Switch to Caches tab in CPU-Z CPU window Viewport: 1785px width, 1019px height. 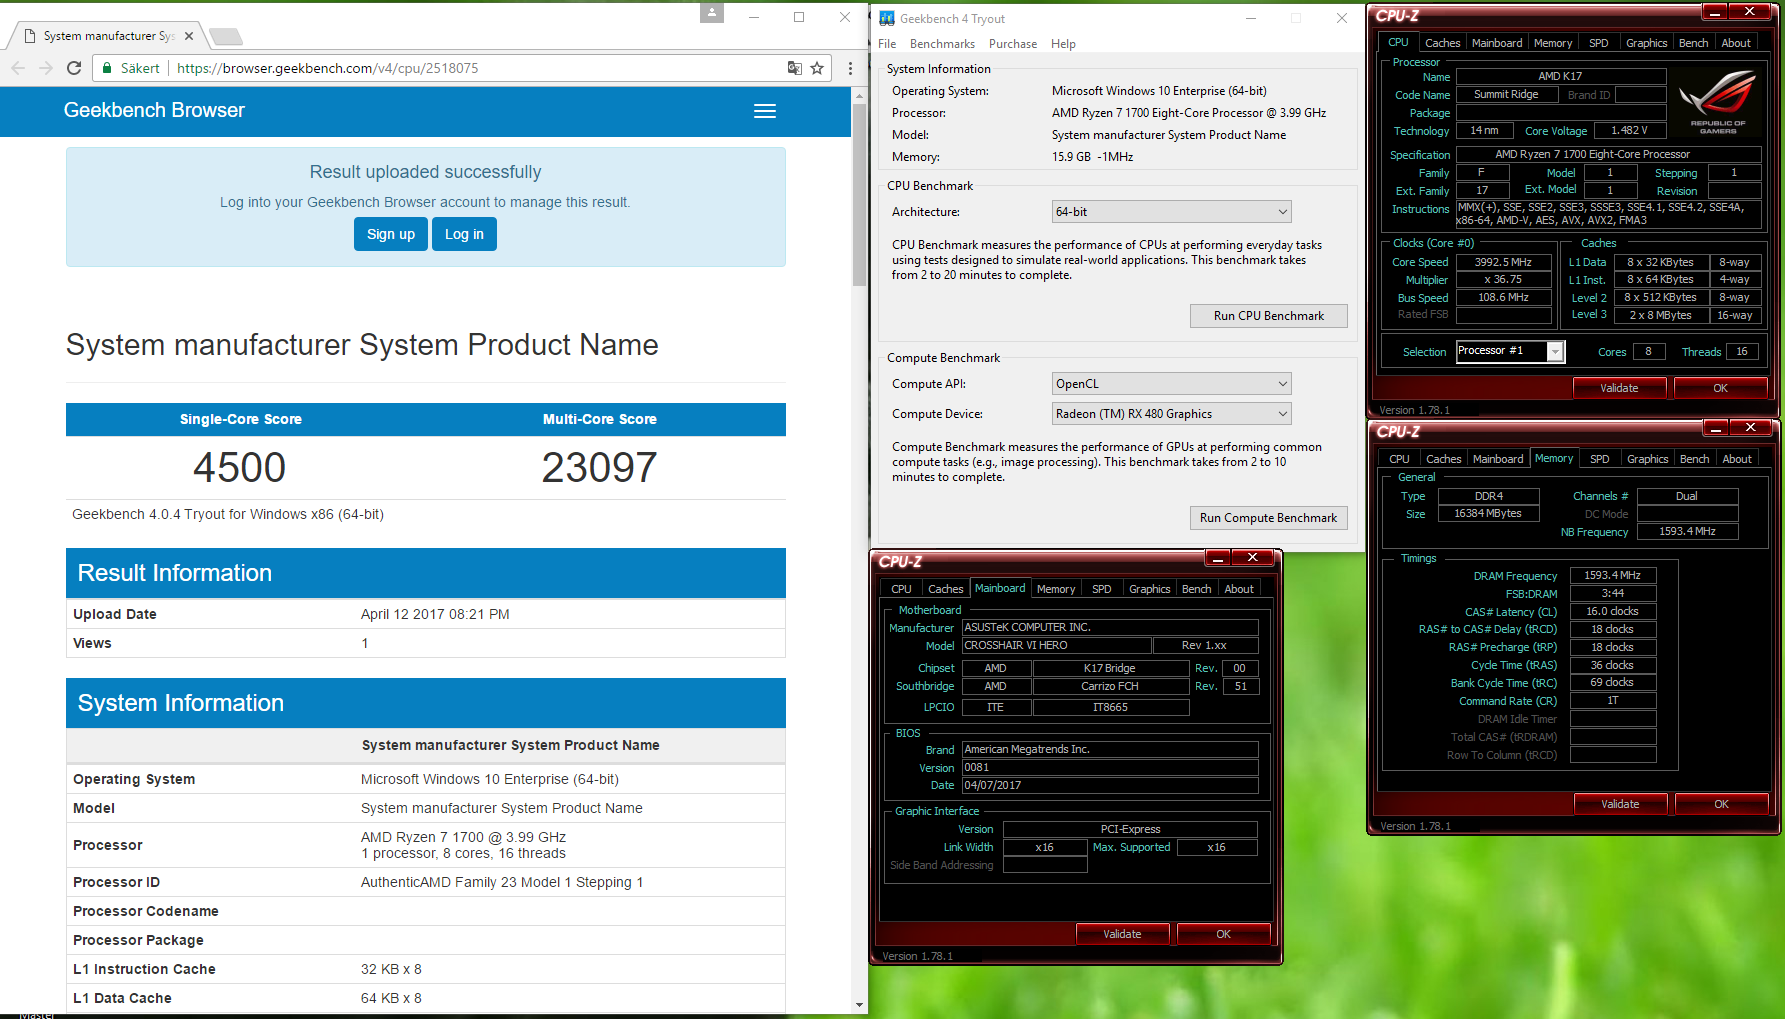pos(1442,43)
